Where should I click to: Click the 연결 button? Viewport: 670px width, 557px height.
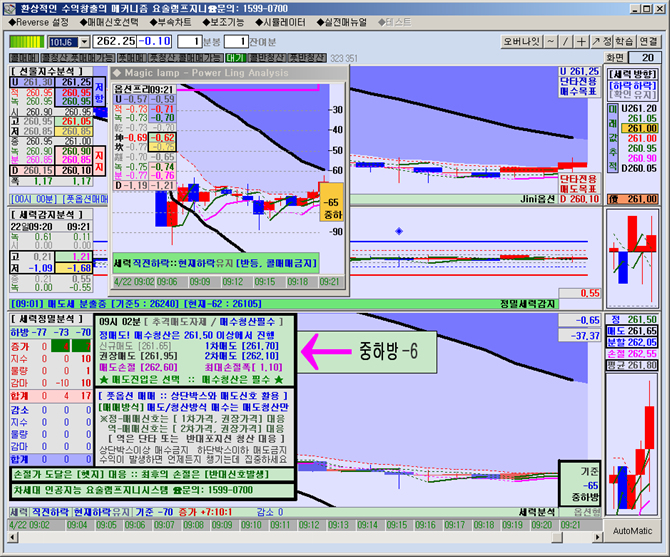648,41
